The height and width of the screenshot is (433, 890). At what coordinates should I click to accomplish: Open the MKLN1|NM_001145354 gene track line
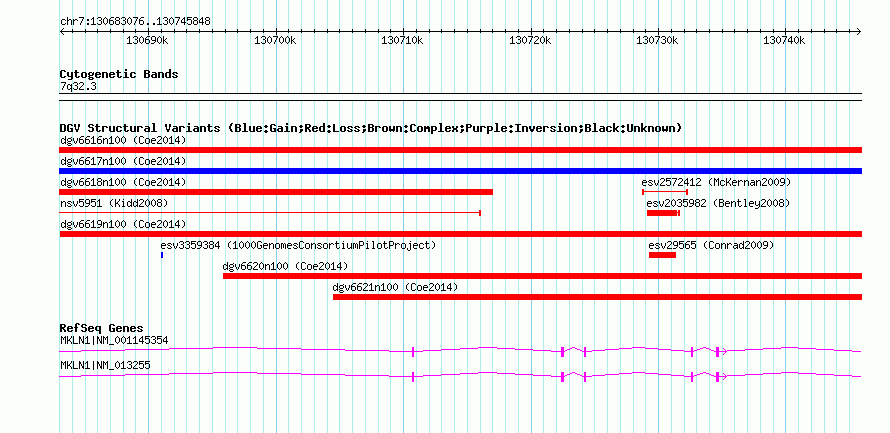[x=460, y=351]
